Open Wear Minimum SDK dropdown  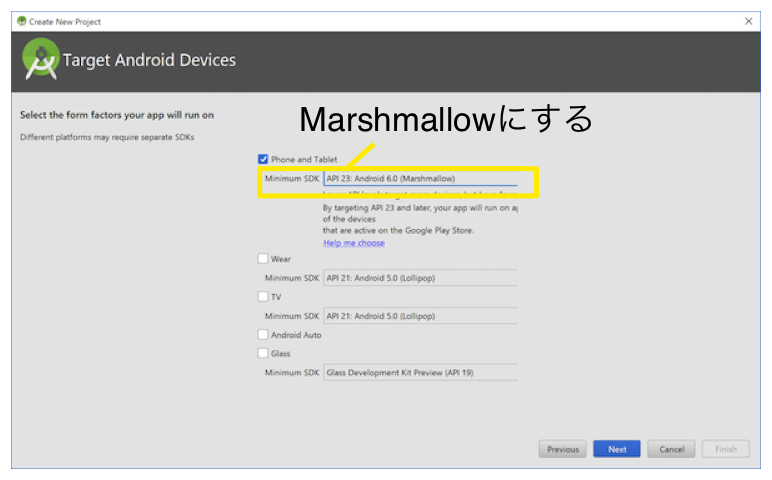(x=420, y=278)
